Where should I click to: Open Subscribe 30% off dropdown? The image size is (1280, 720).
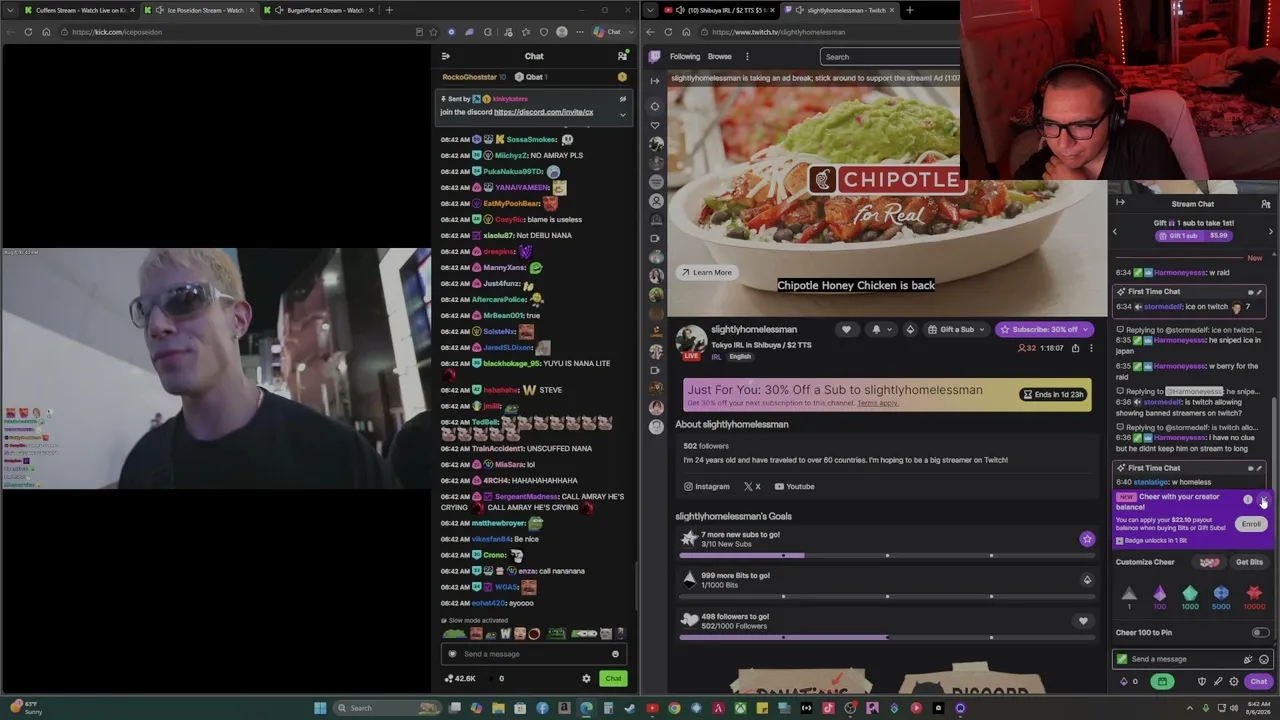coord(1086,330)
